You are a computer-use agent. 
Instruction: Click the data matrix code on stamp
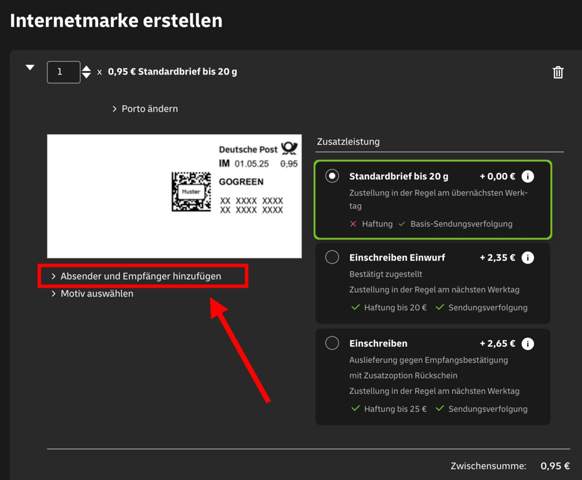pyautogui.click(x=191, y=192)
